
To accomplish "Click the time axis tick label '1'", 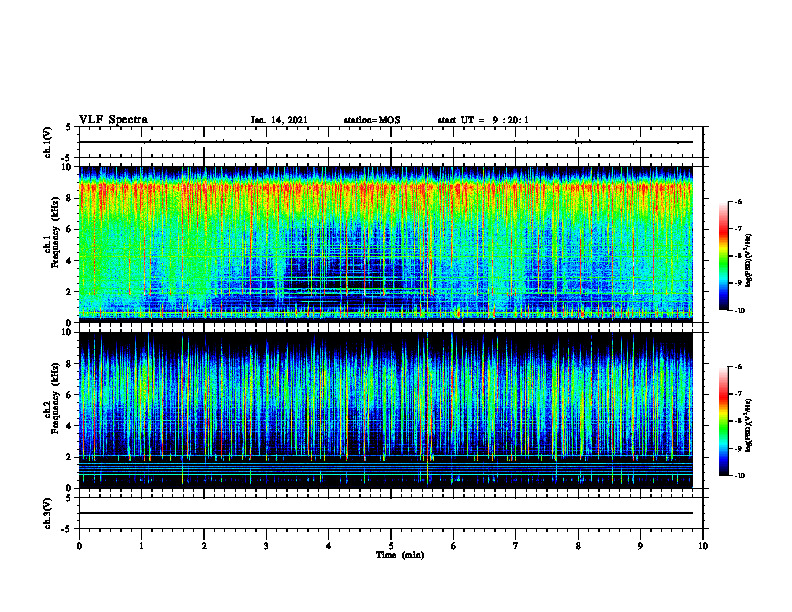I will (142, 545).
